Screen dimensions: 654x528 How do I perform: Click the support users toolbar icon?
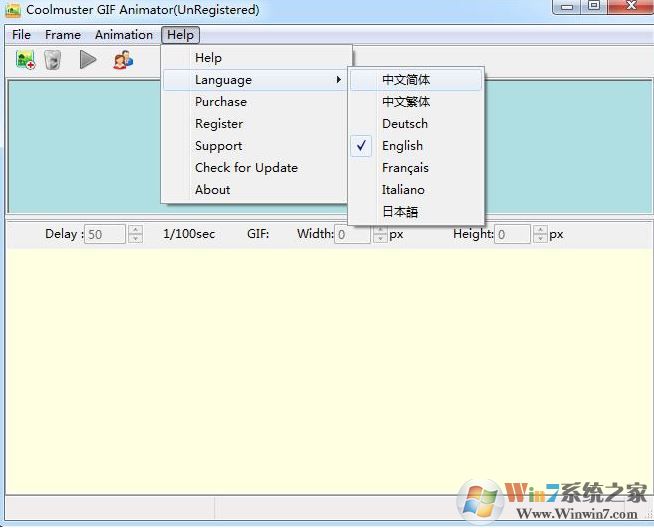(123, 60)
